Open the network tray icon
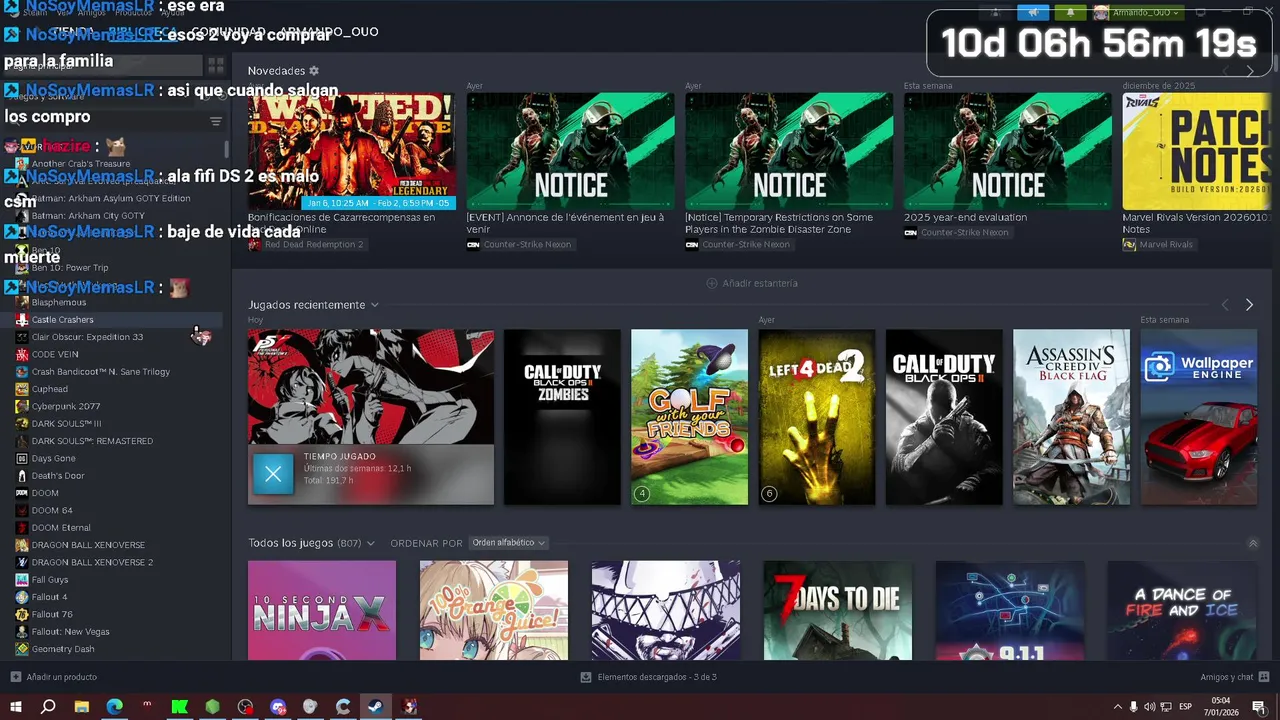 point(1166,707)
